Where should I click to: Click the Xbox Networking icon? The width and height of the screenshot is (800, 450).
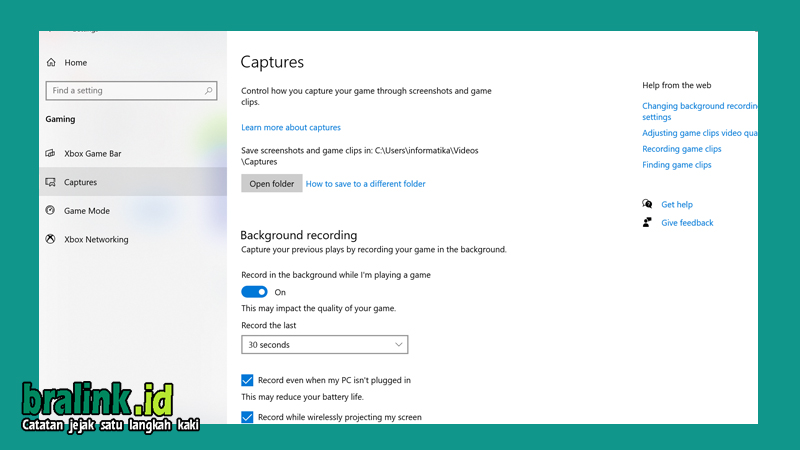[x=51, y=239]
